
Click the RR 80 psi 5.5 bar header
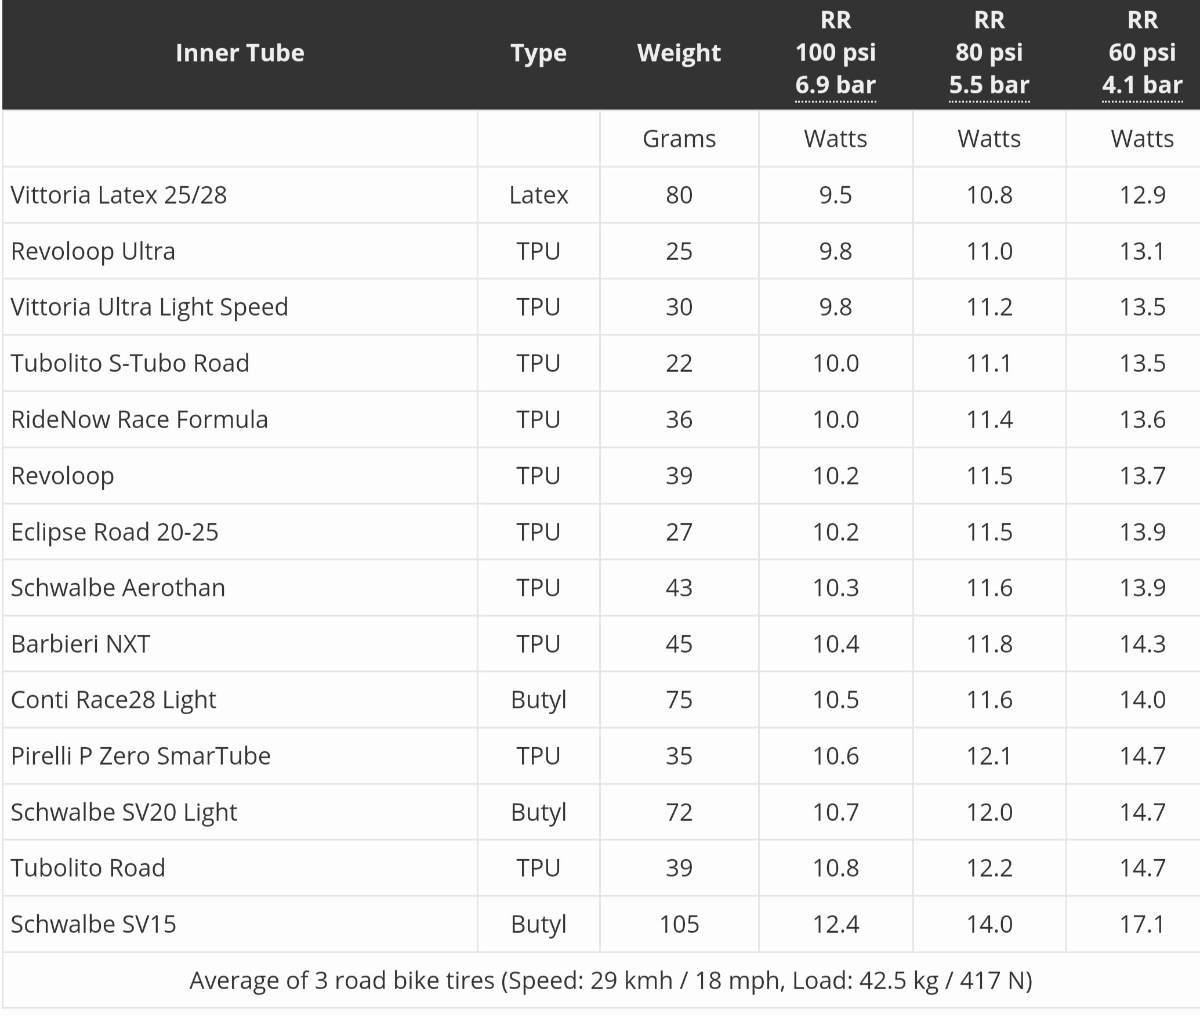coord(989,53)
